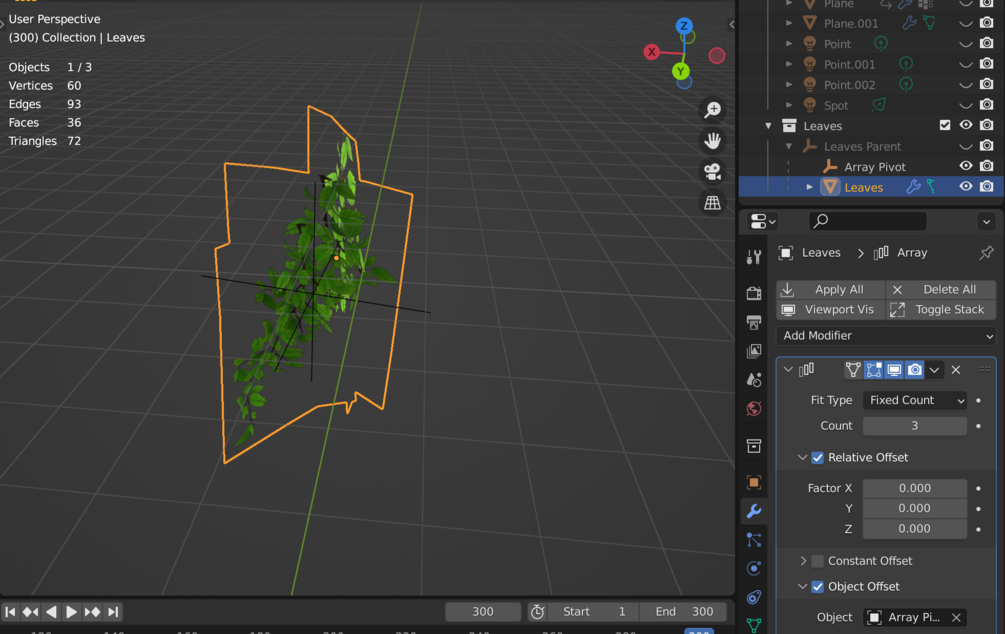Open the World properties tab
The height and width of the screenshot is (634, 1005).
[754, 409]
